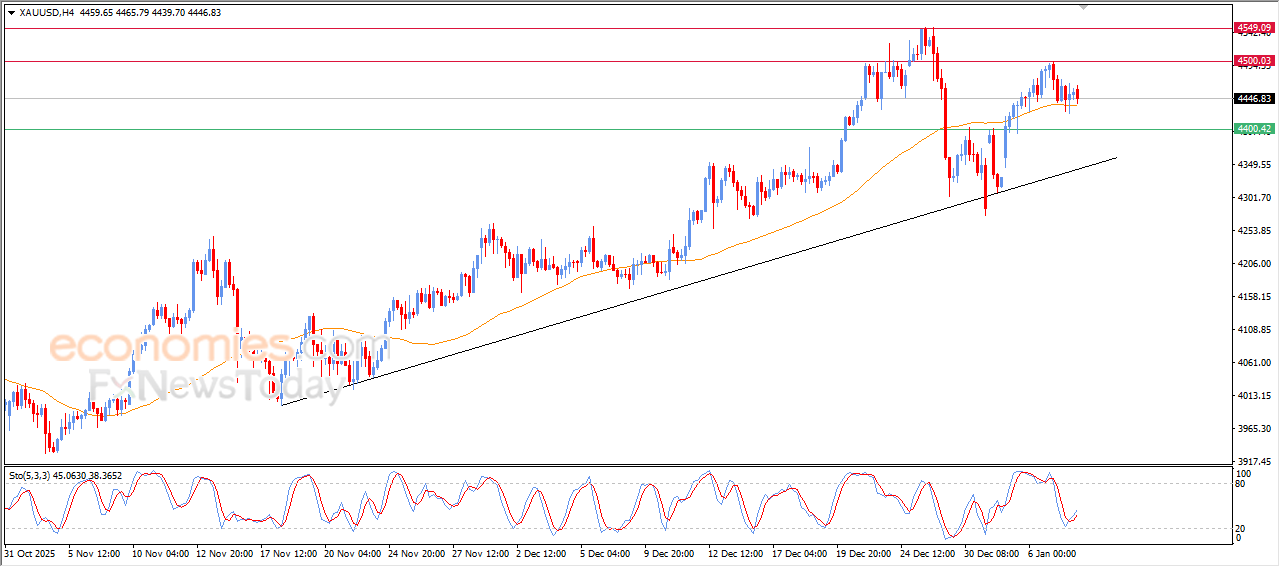
Task: Click the 4206.00 price axis value
Action: click(x=1253, y=264)
